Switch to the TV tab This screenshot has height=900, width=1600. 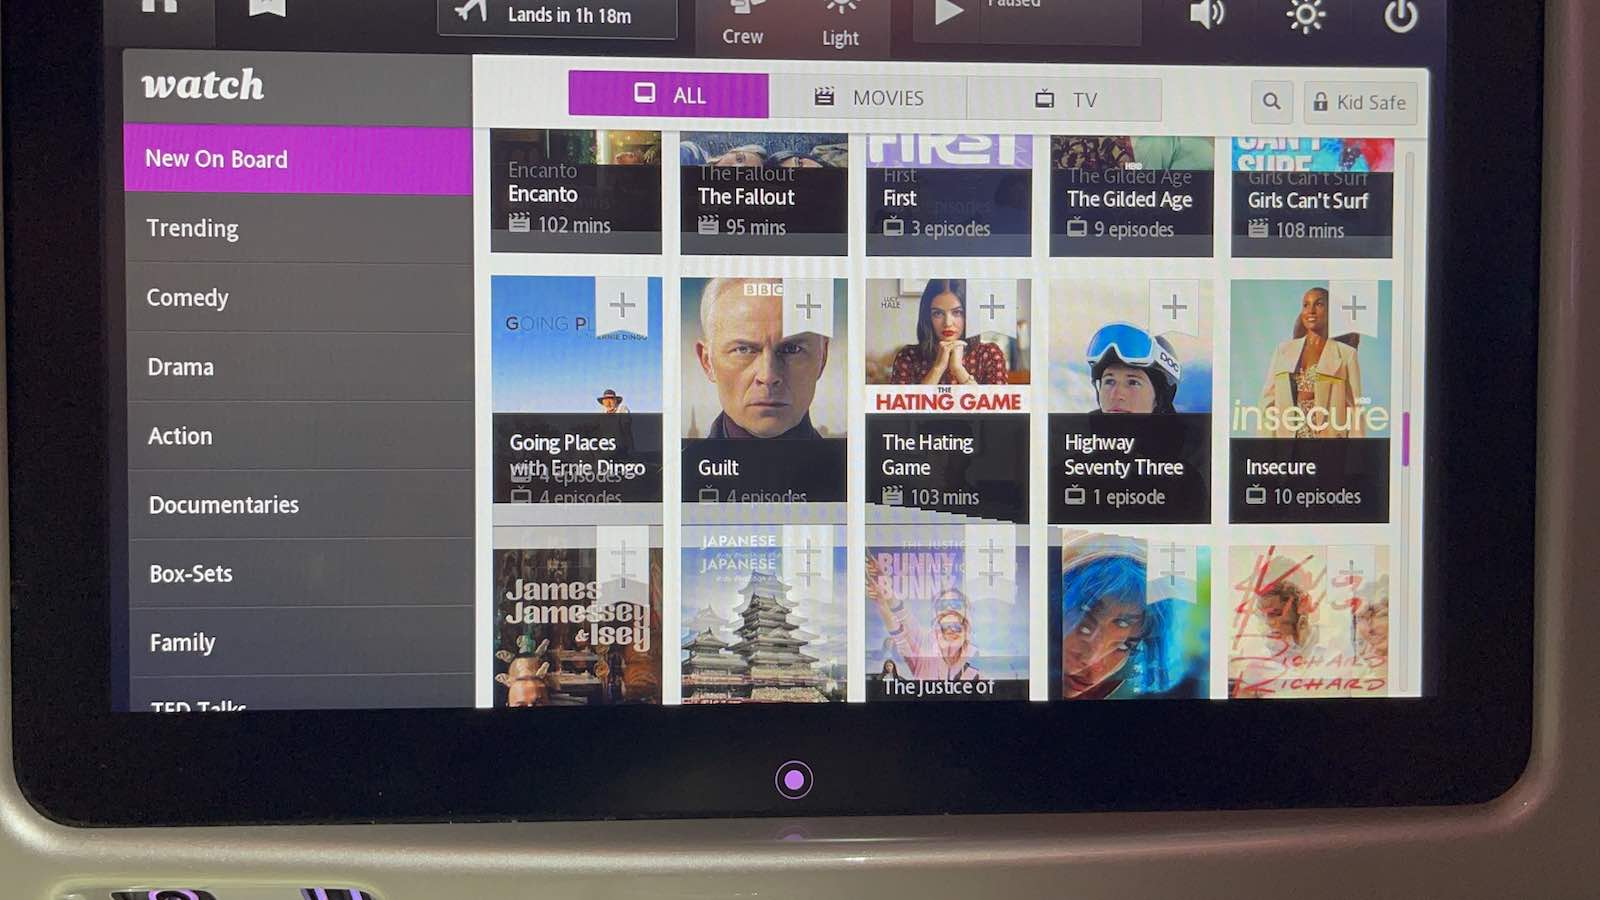click(1064, 99)
